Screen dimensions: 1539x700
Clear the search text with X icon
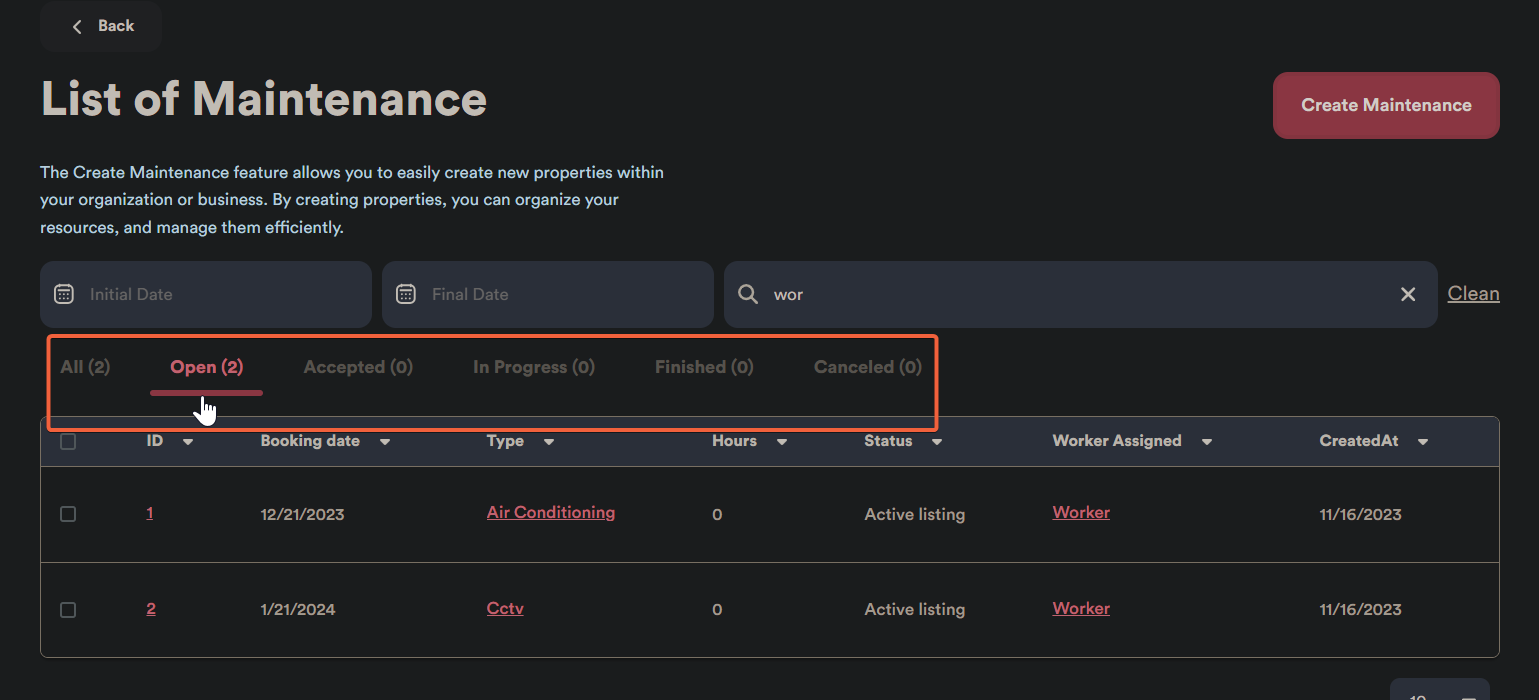click(x=1408, y=294)
